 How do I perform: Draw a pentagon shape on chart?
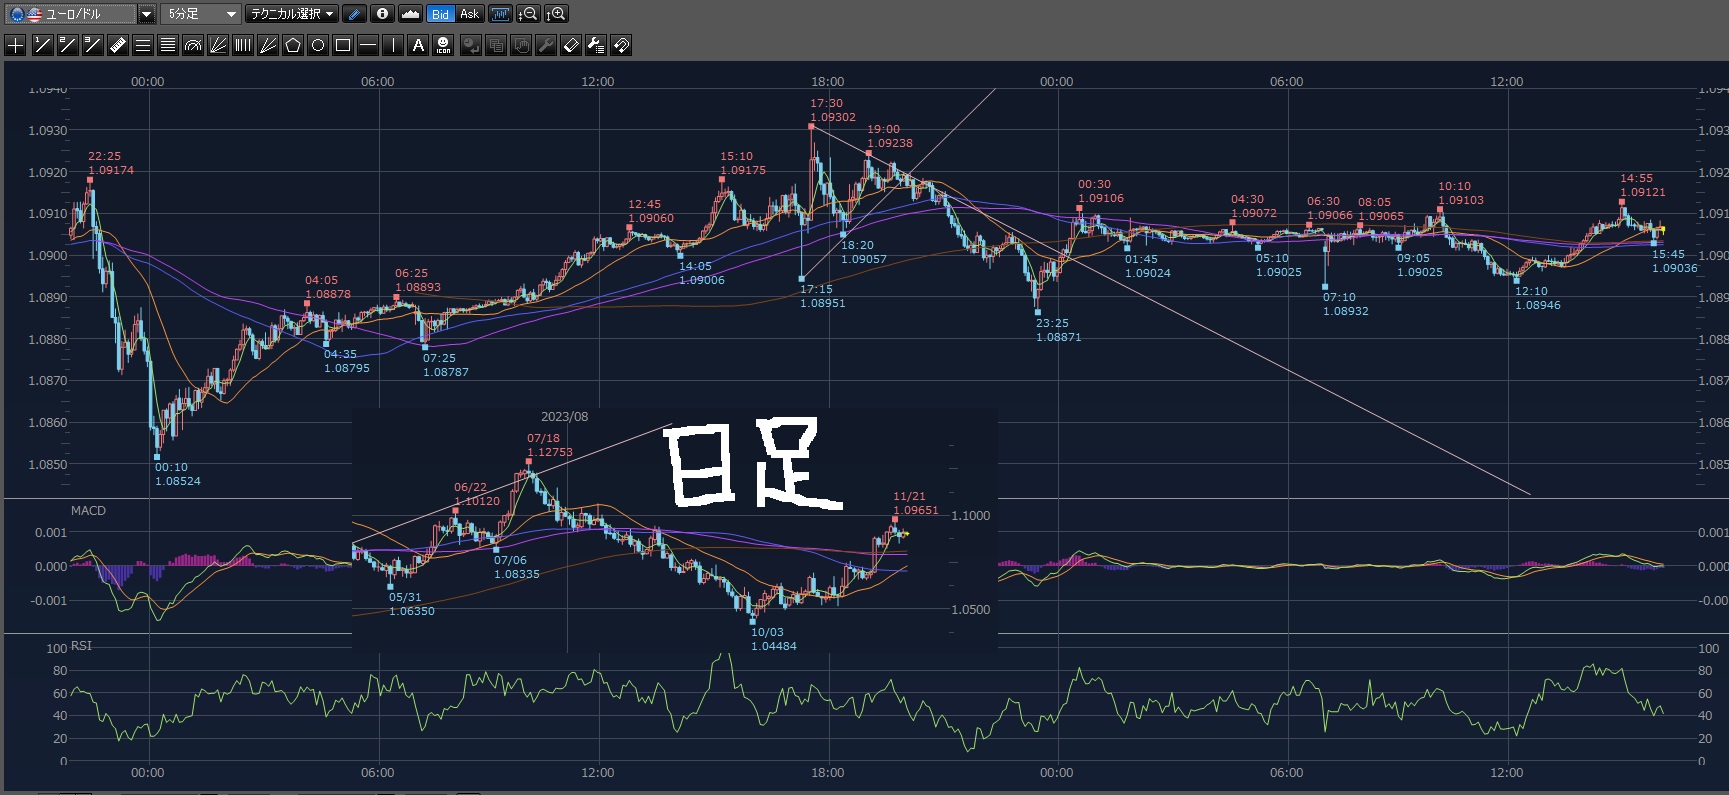click(293, 45)
